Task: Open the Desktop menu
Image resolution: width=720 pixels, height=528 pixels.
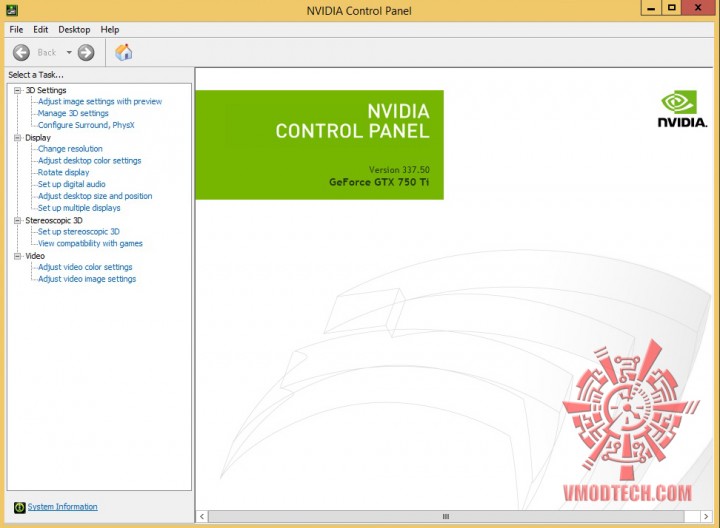Action: [74, 29]
